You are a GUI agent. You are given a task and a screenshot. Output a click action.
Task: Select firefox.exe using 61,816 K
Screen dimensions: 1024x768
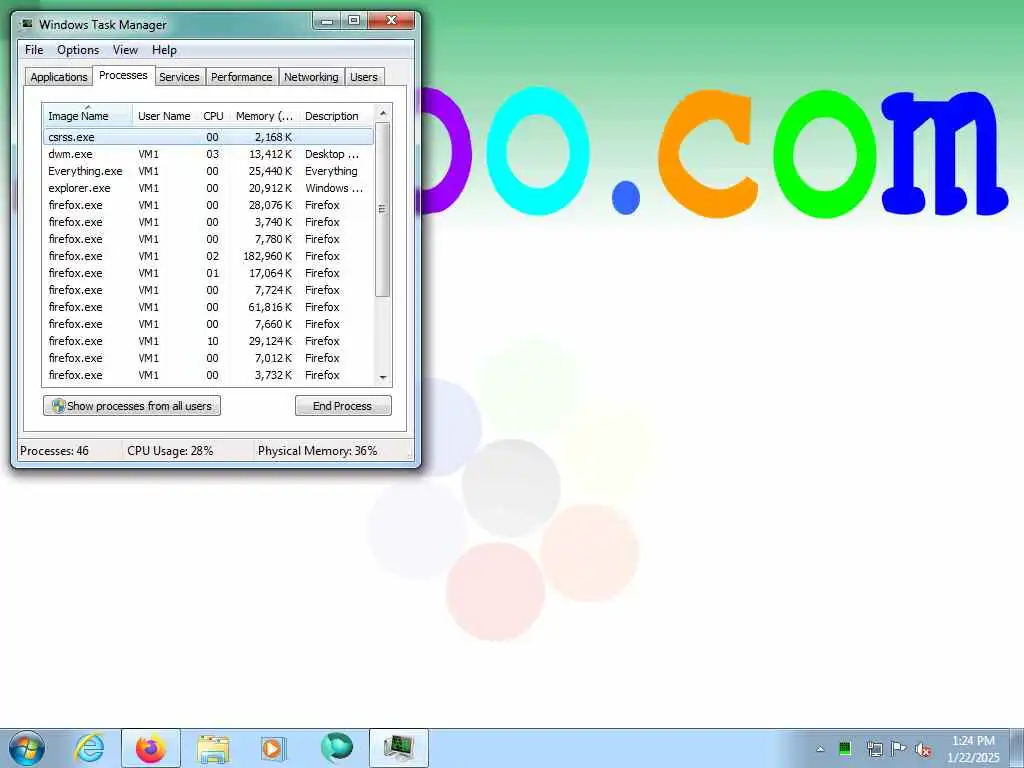pos(208,307)
